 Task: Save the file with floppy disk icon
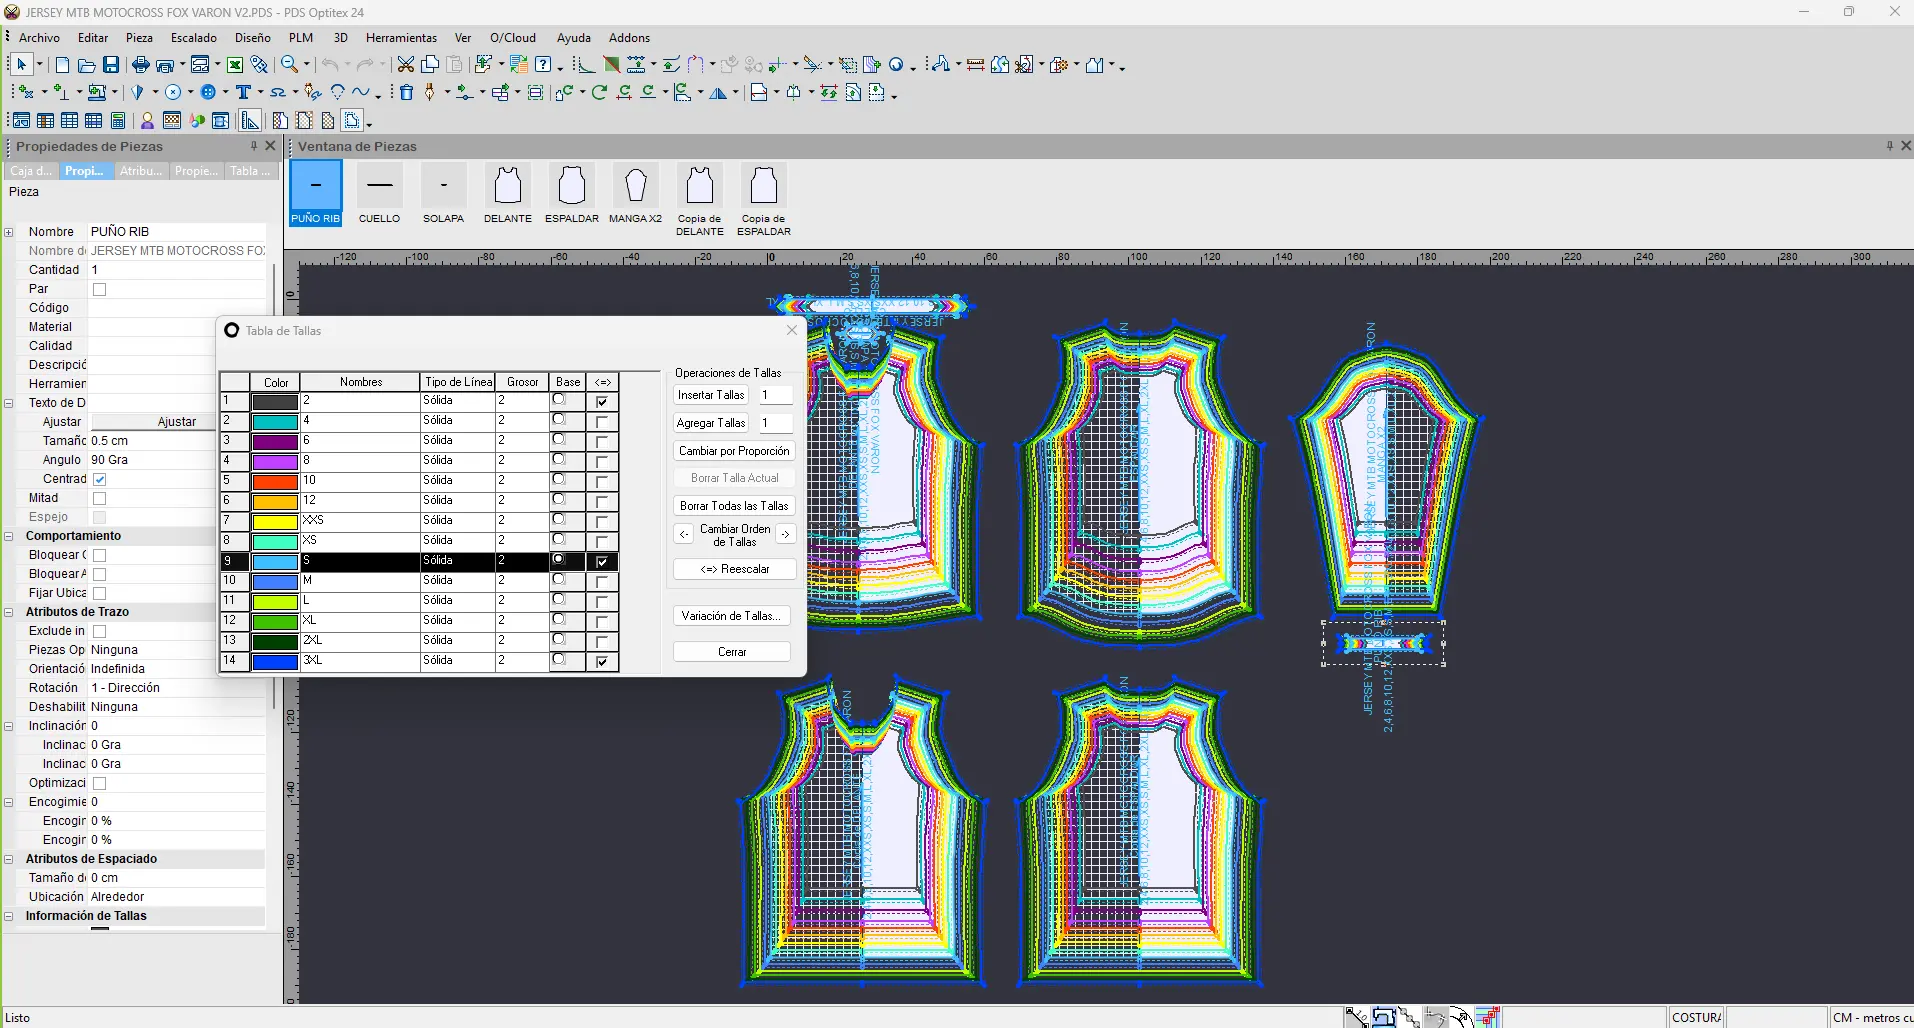pos(111,65)
